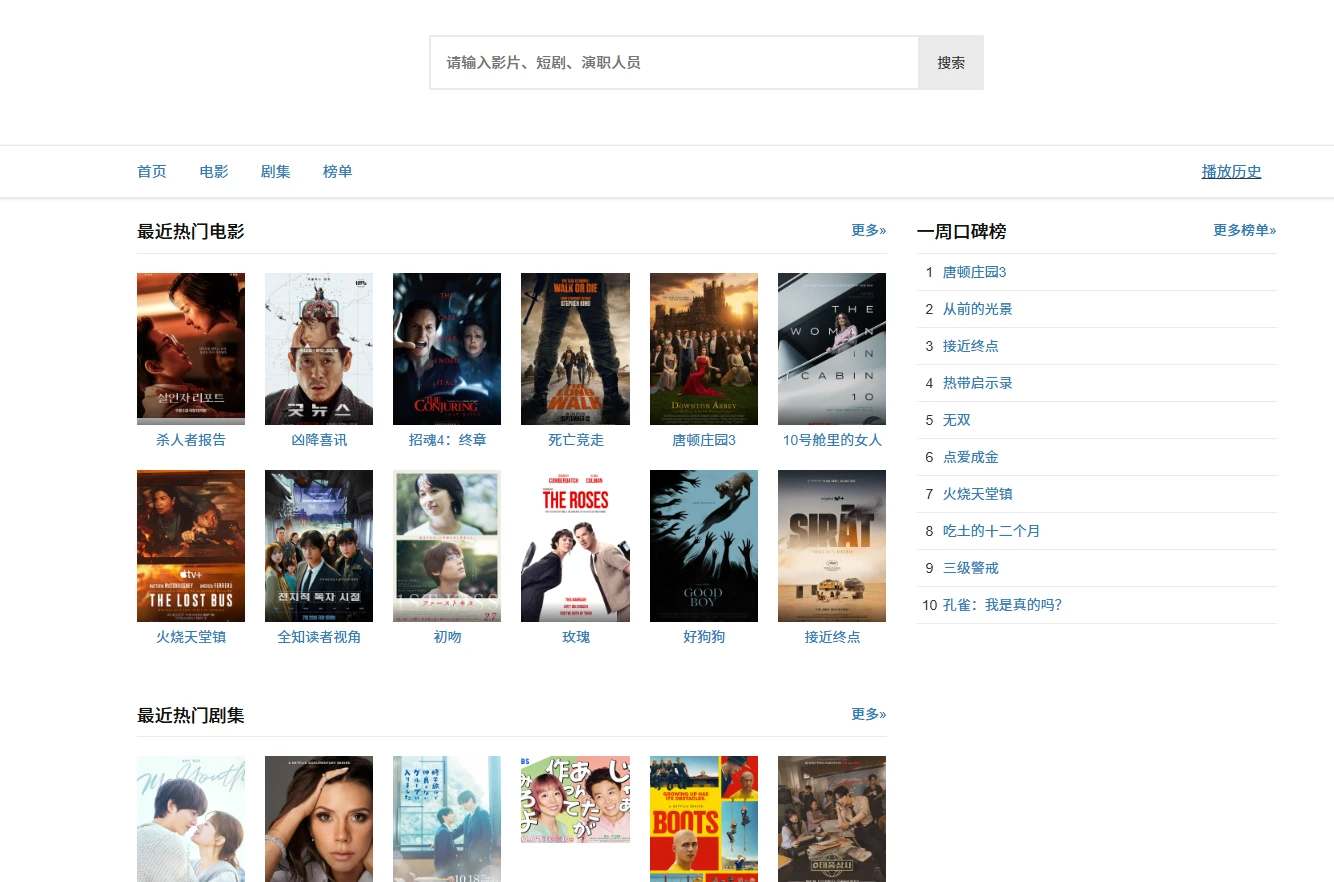Open The Roses 玫瑰 poster
This screenshot has width=1334, height=882.
[575, 546]
